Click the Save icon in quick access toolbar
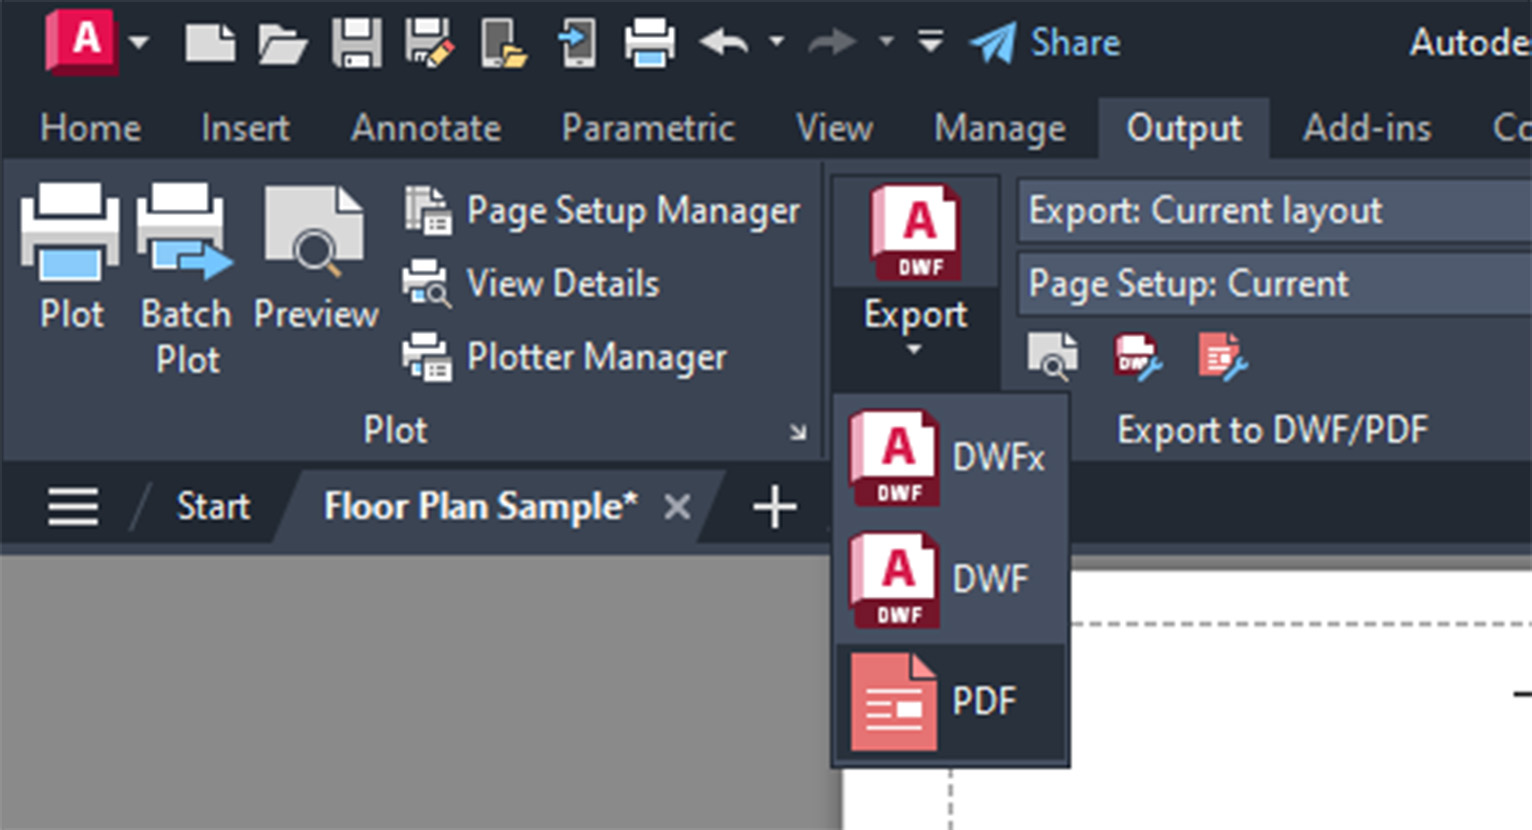The width and height of the screenshot is (1532, 830). (x=356, y=43)
